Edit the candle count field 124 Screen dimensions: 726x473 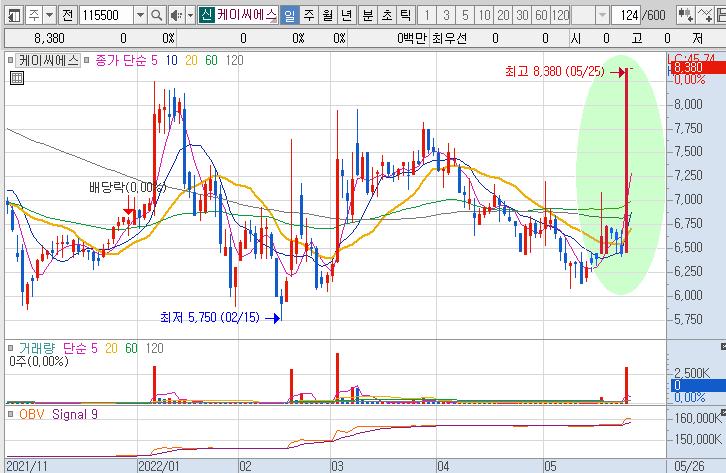tap(626, 16)
